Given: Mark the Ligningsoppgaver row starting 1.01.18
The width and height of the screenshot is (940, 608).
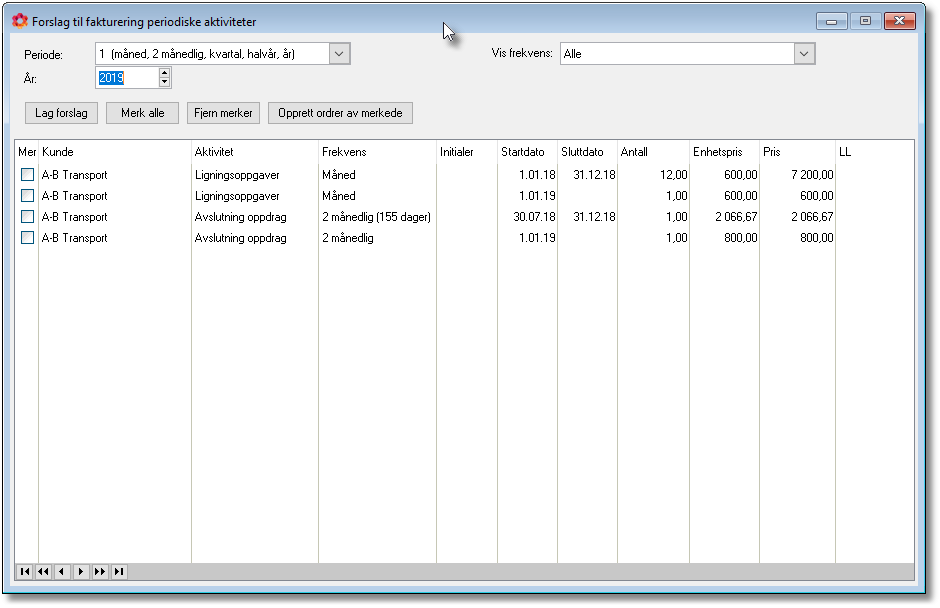Looking at the screenshot, I should coord(28,174).
